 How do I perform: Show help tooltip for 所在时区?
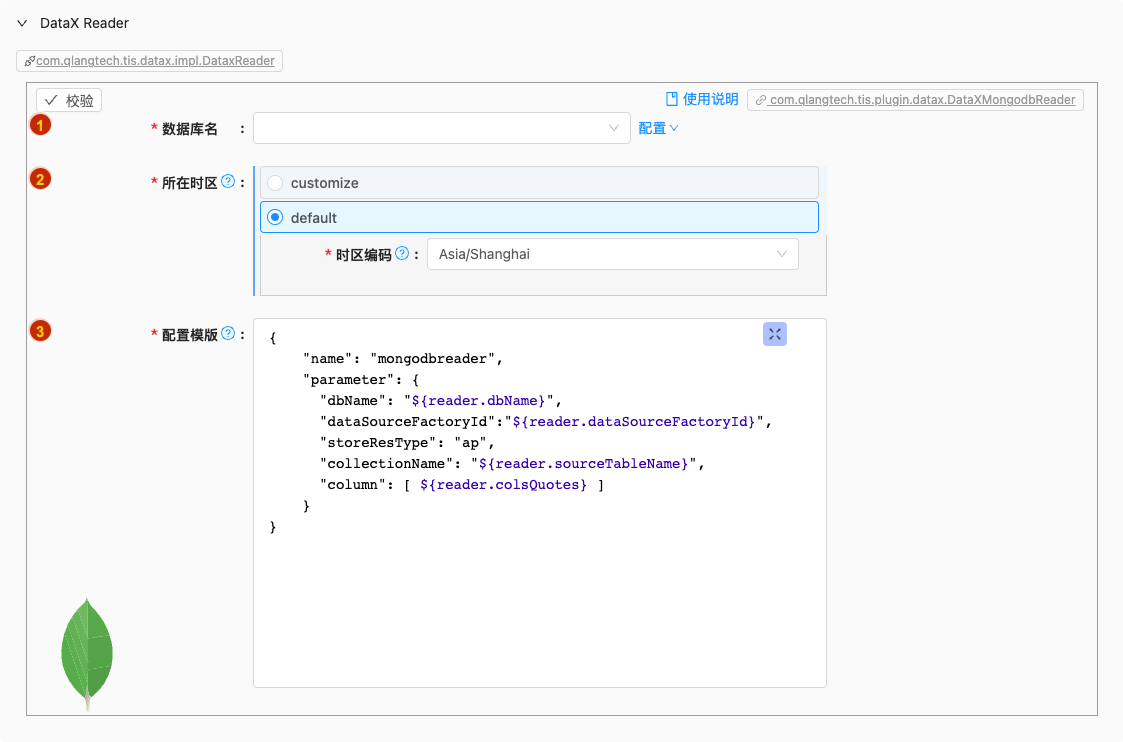point(228,181)
